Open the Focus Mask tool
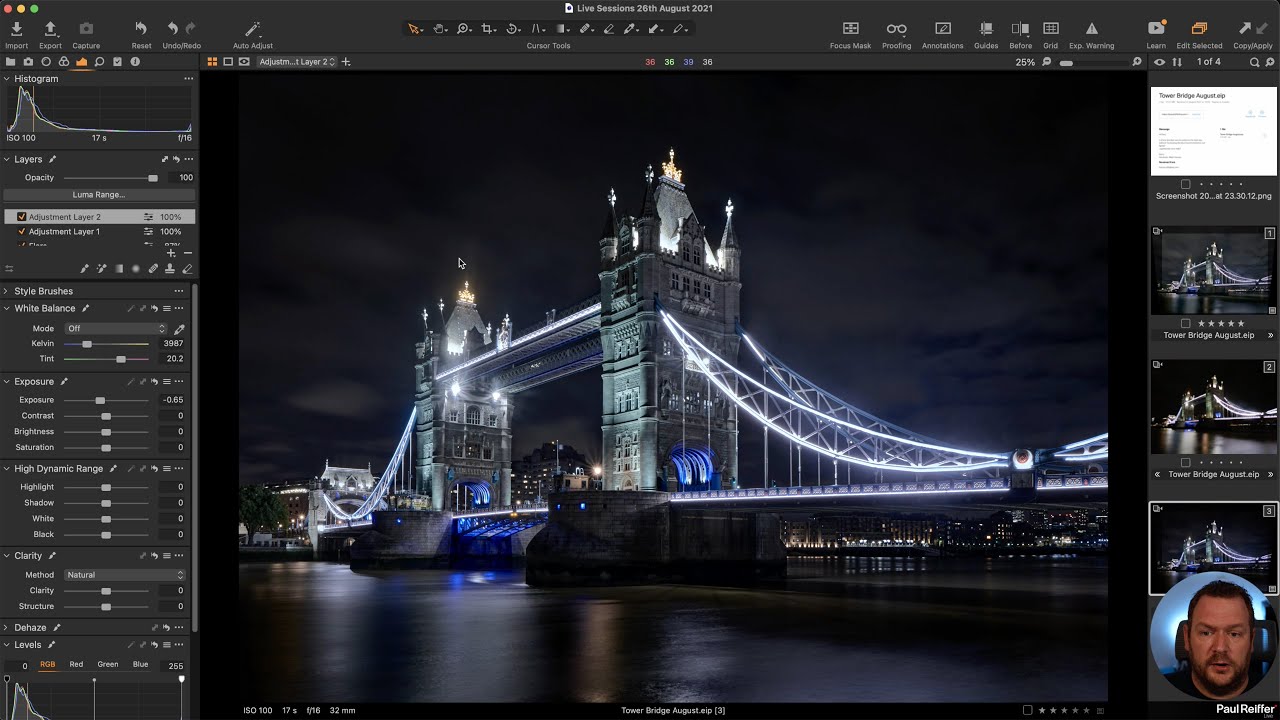 coord(850,29)
